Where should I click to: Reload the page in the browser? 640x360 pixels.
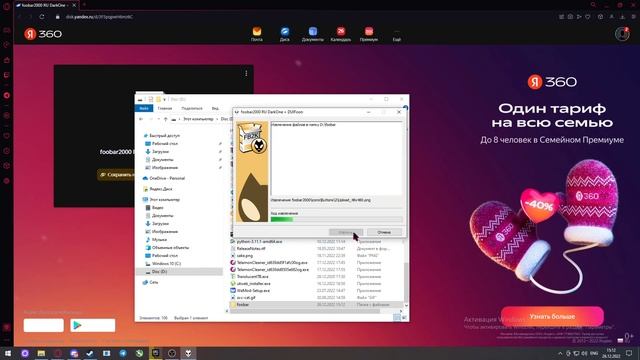point(42,17)
